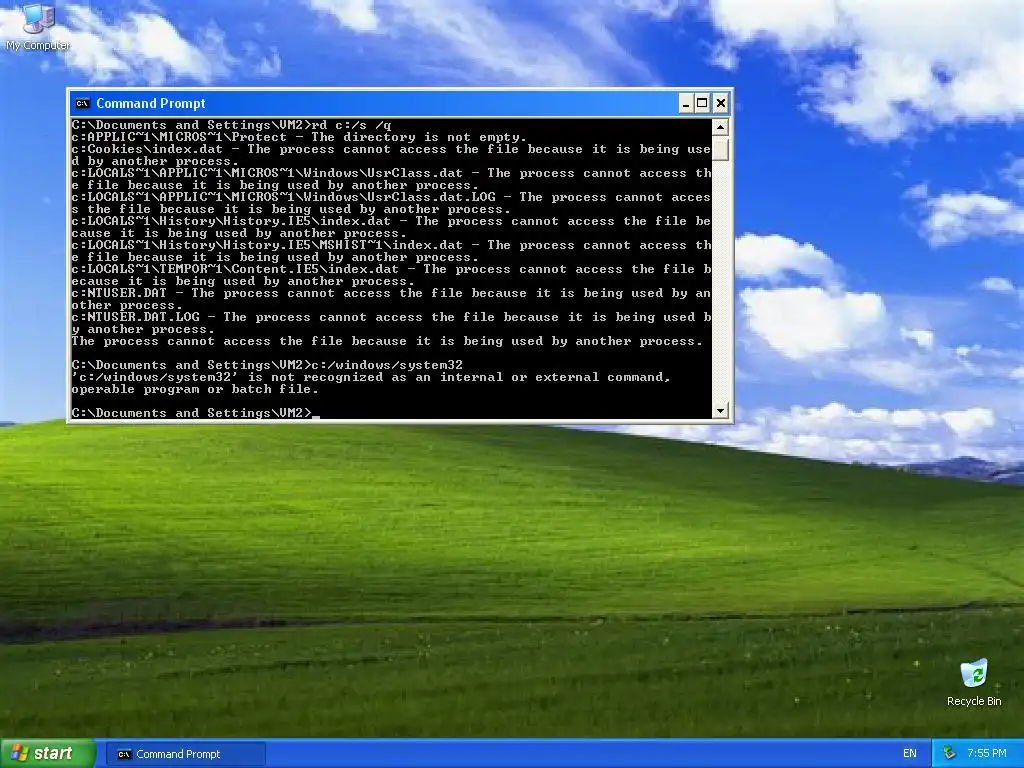Click the 'c:/windows/system32' typed command
The height and width of the screenshot is (768, 1024).
[387, 365]
